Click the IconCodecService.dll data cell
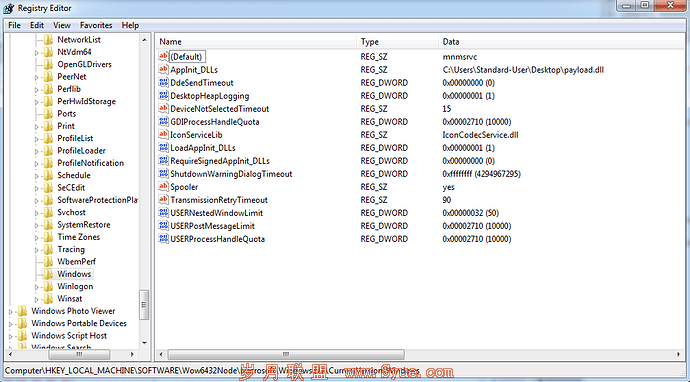This screenshot has width=690, height=382. point(481,135)
